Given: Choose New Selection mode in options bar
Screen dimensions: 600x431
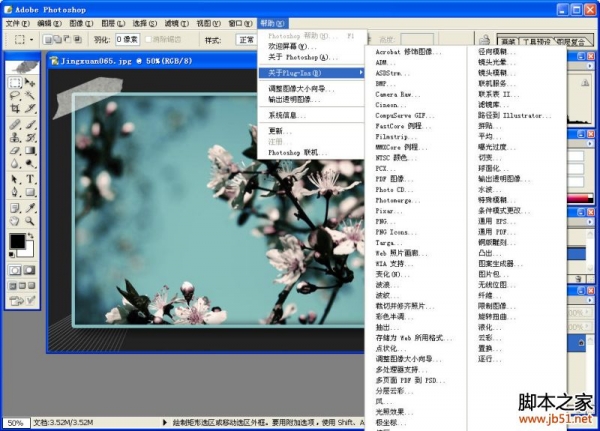Looking at the screenshot, I should pos(48,39).
